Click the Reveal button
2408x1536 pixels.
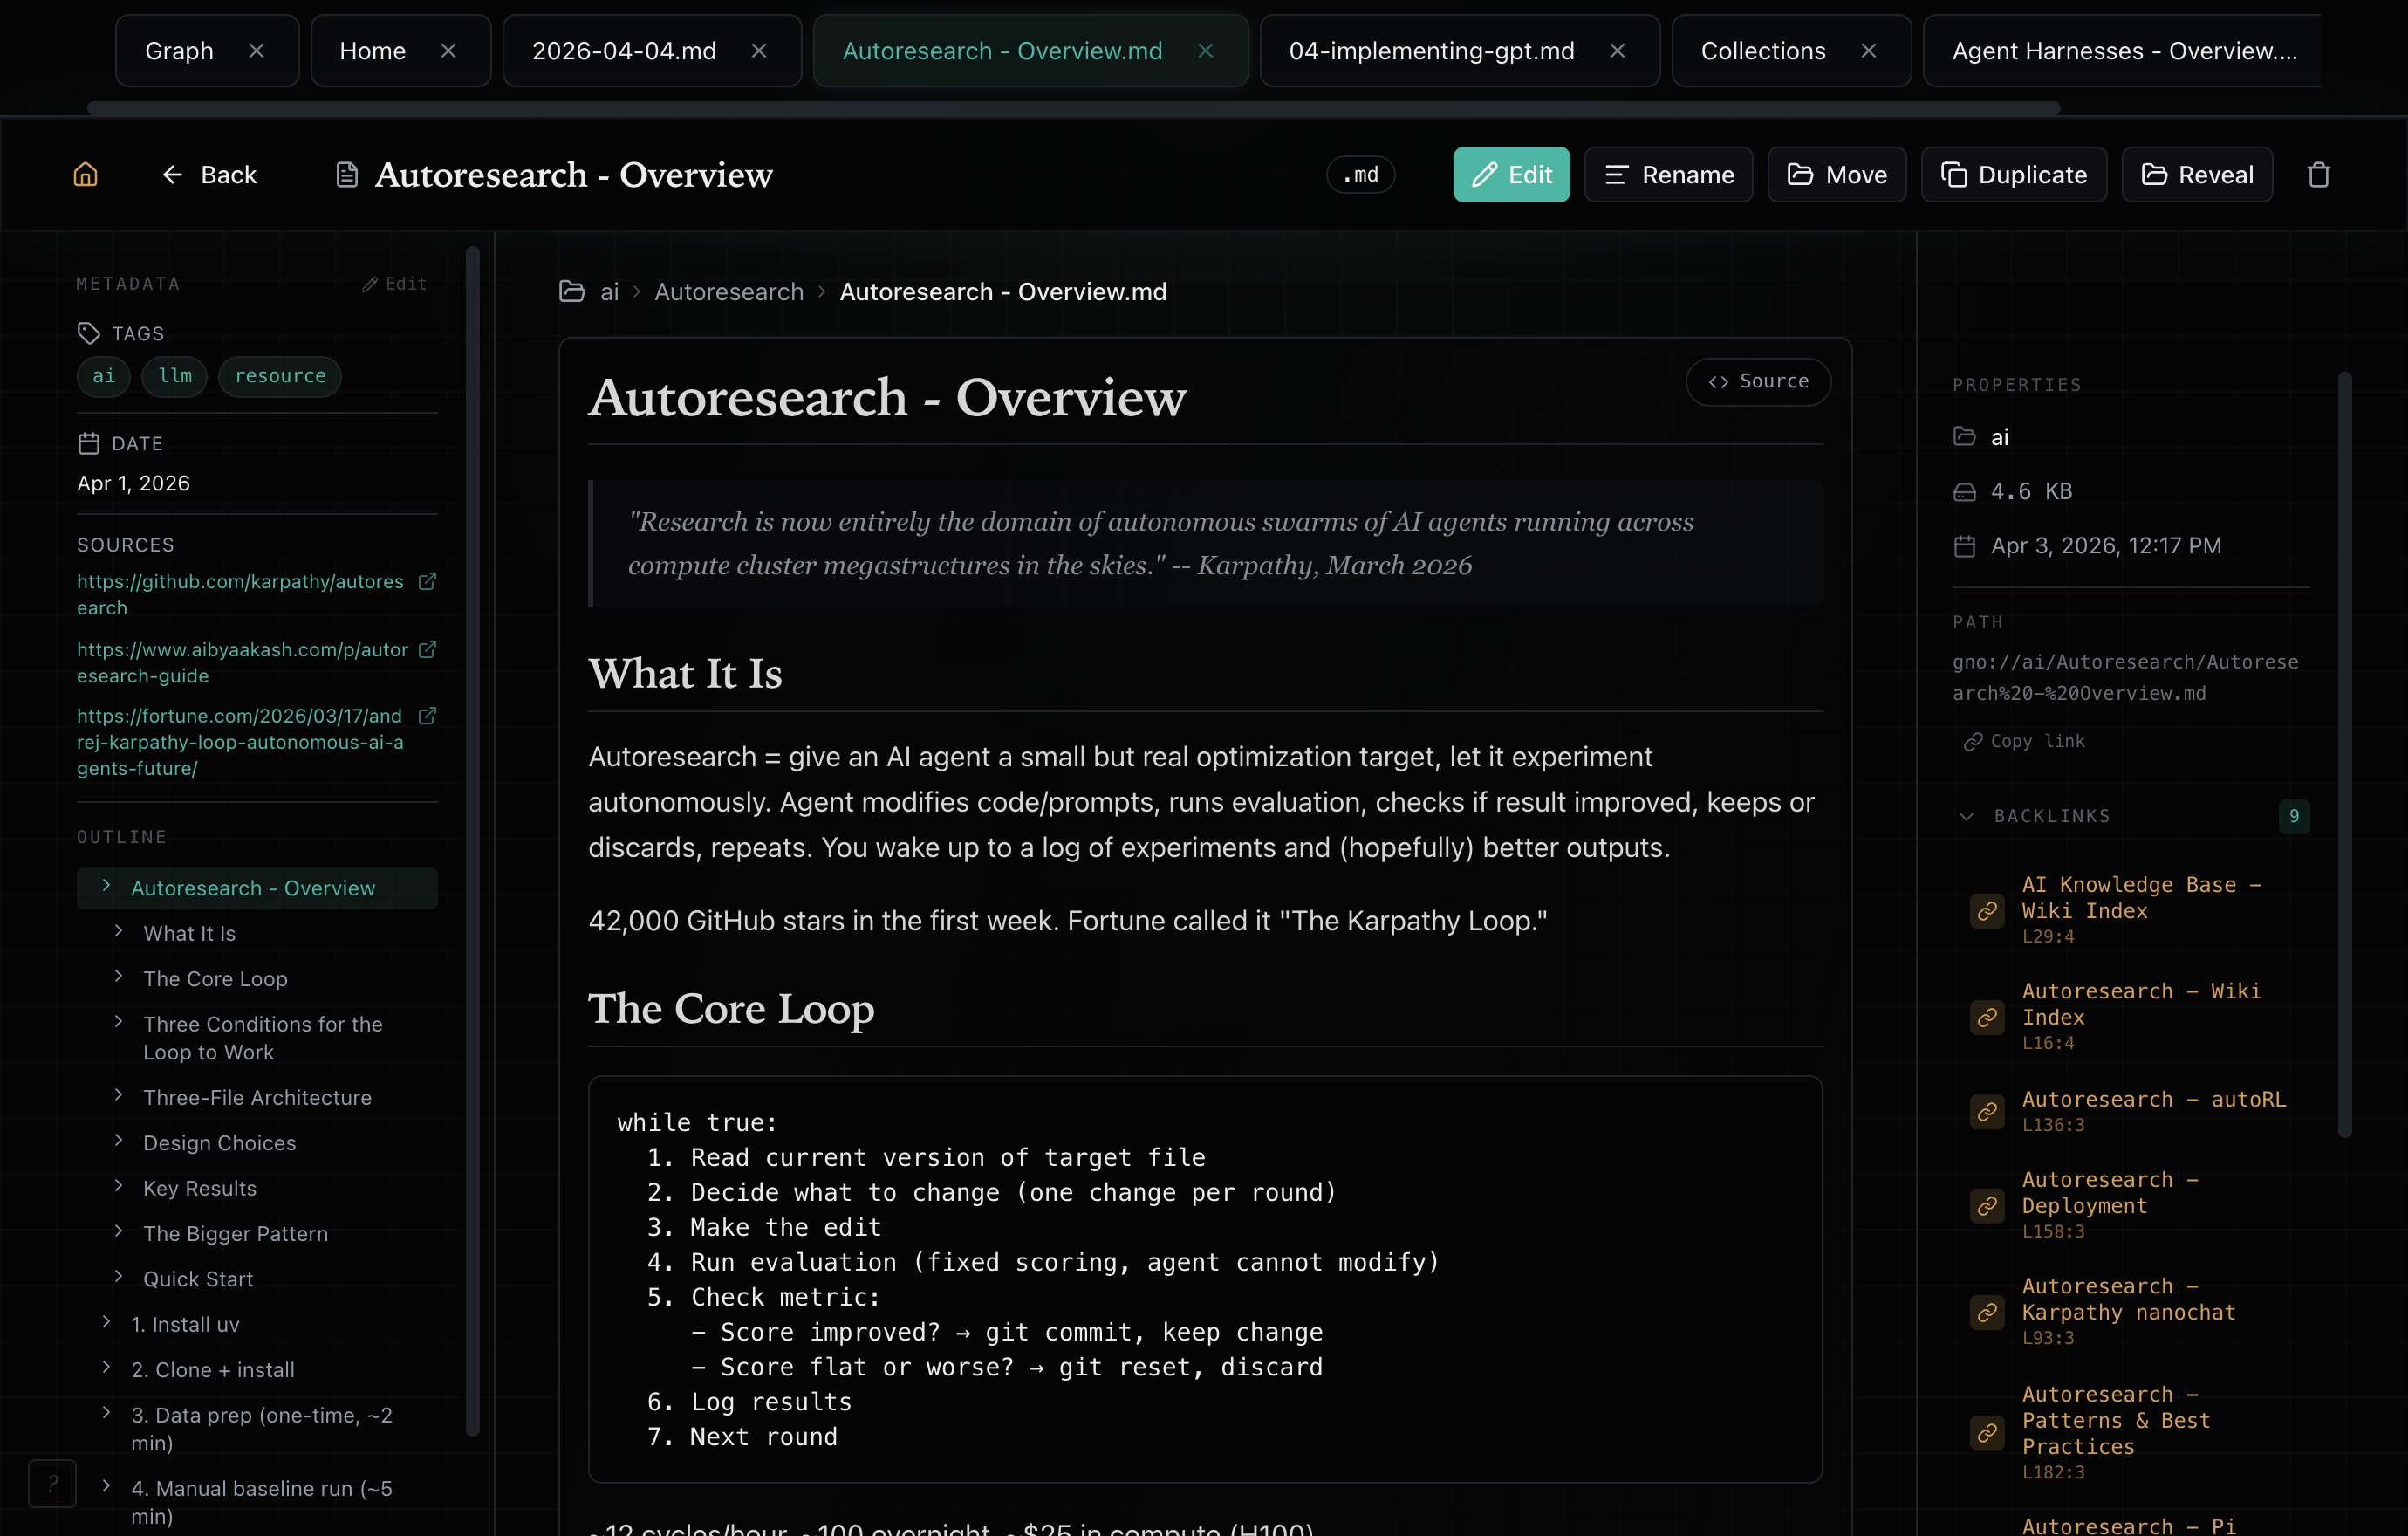point(2197,175)
